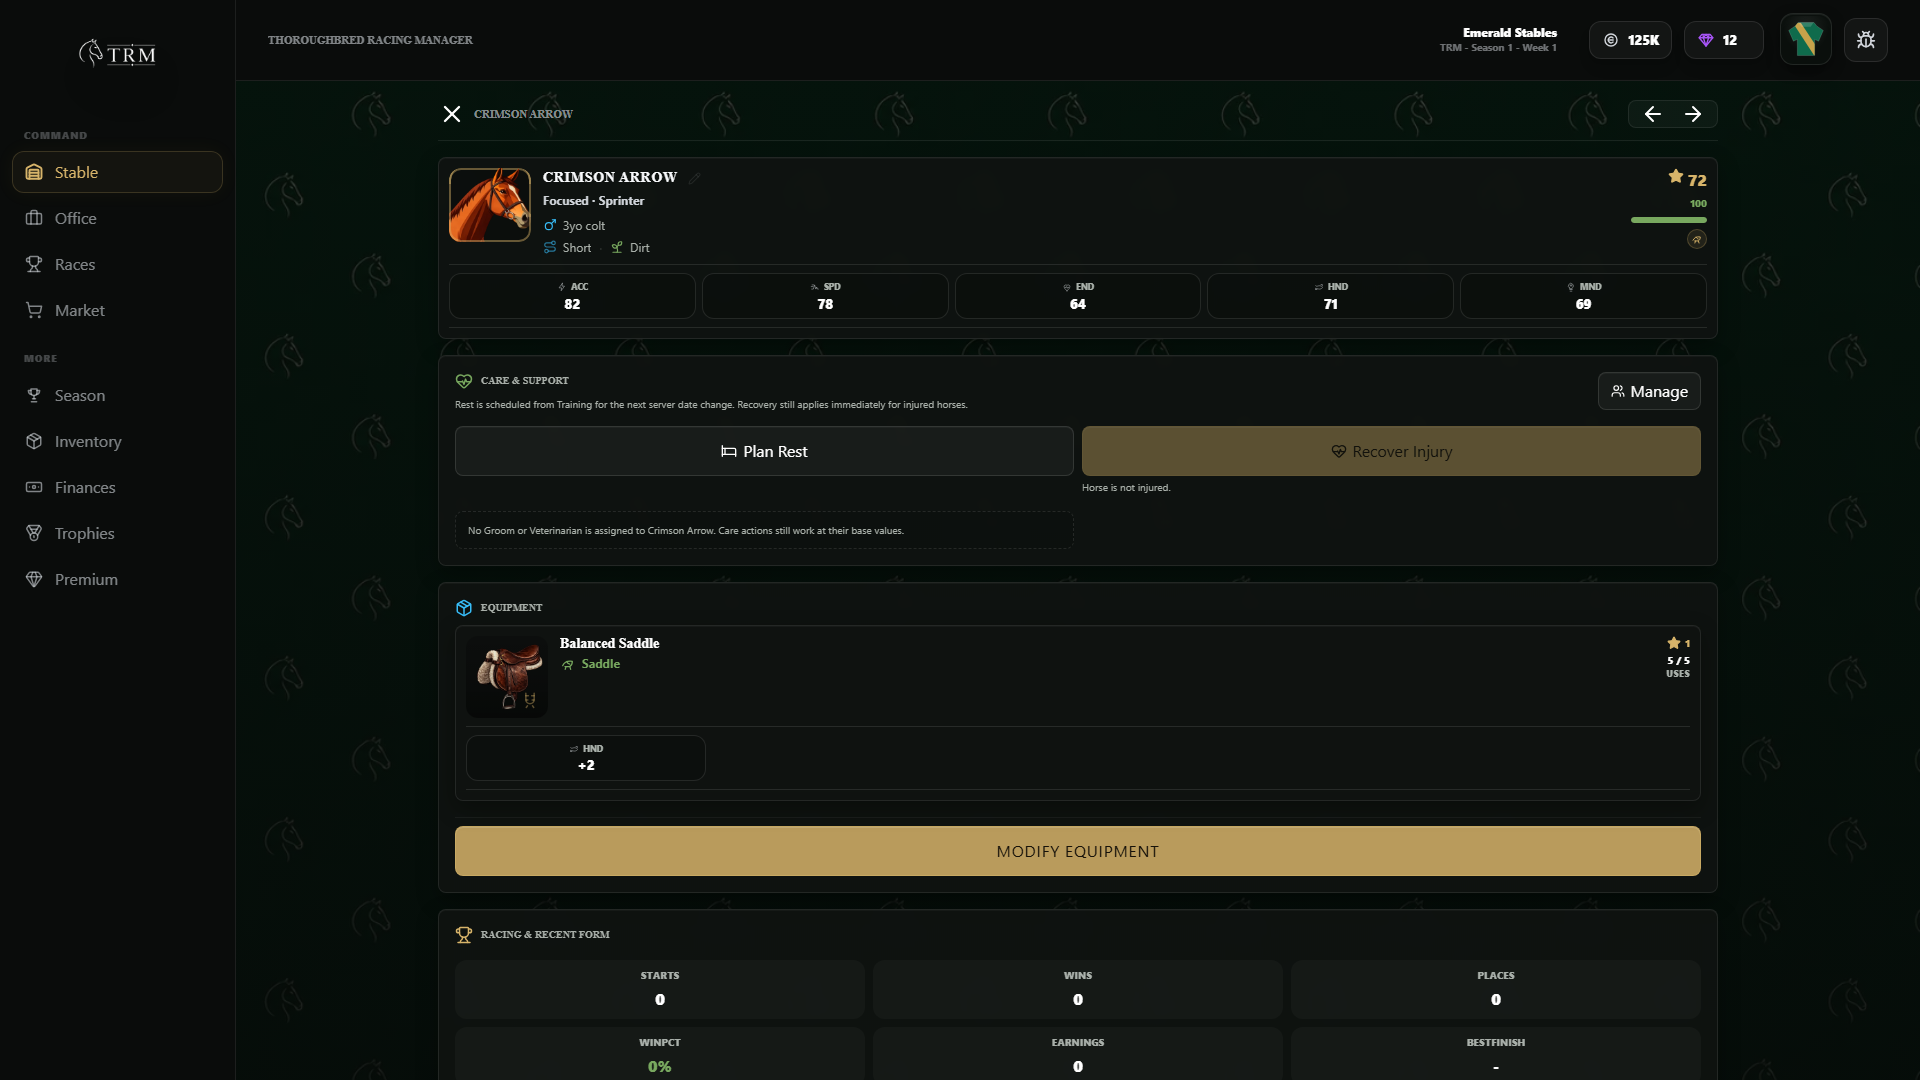
Task: Click the BestFinish stat tile
Action: click(x=1496, y=1054)
